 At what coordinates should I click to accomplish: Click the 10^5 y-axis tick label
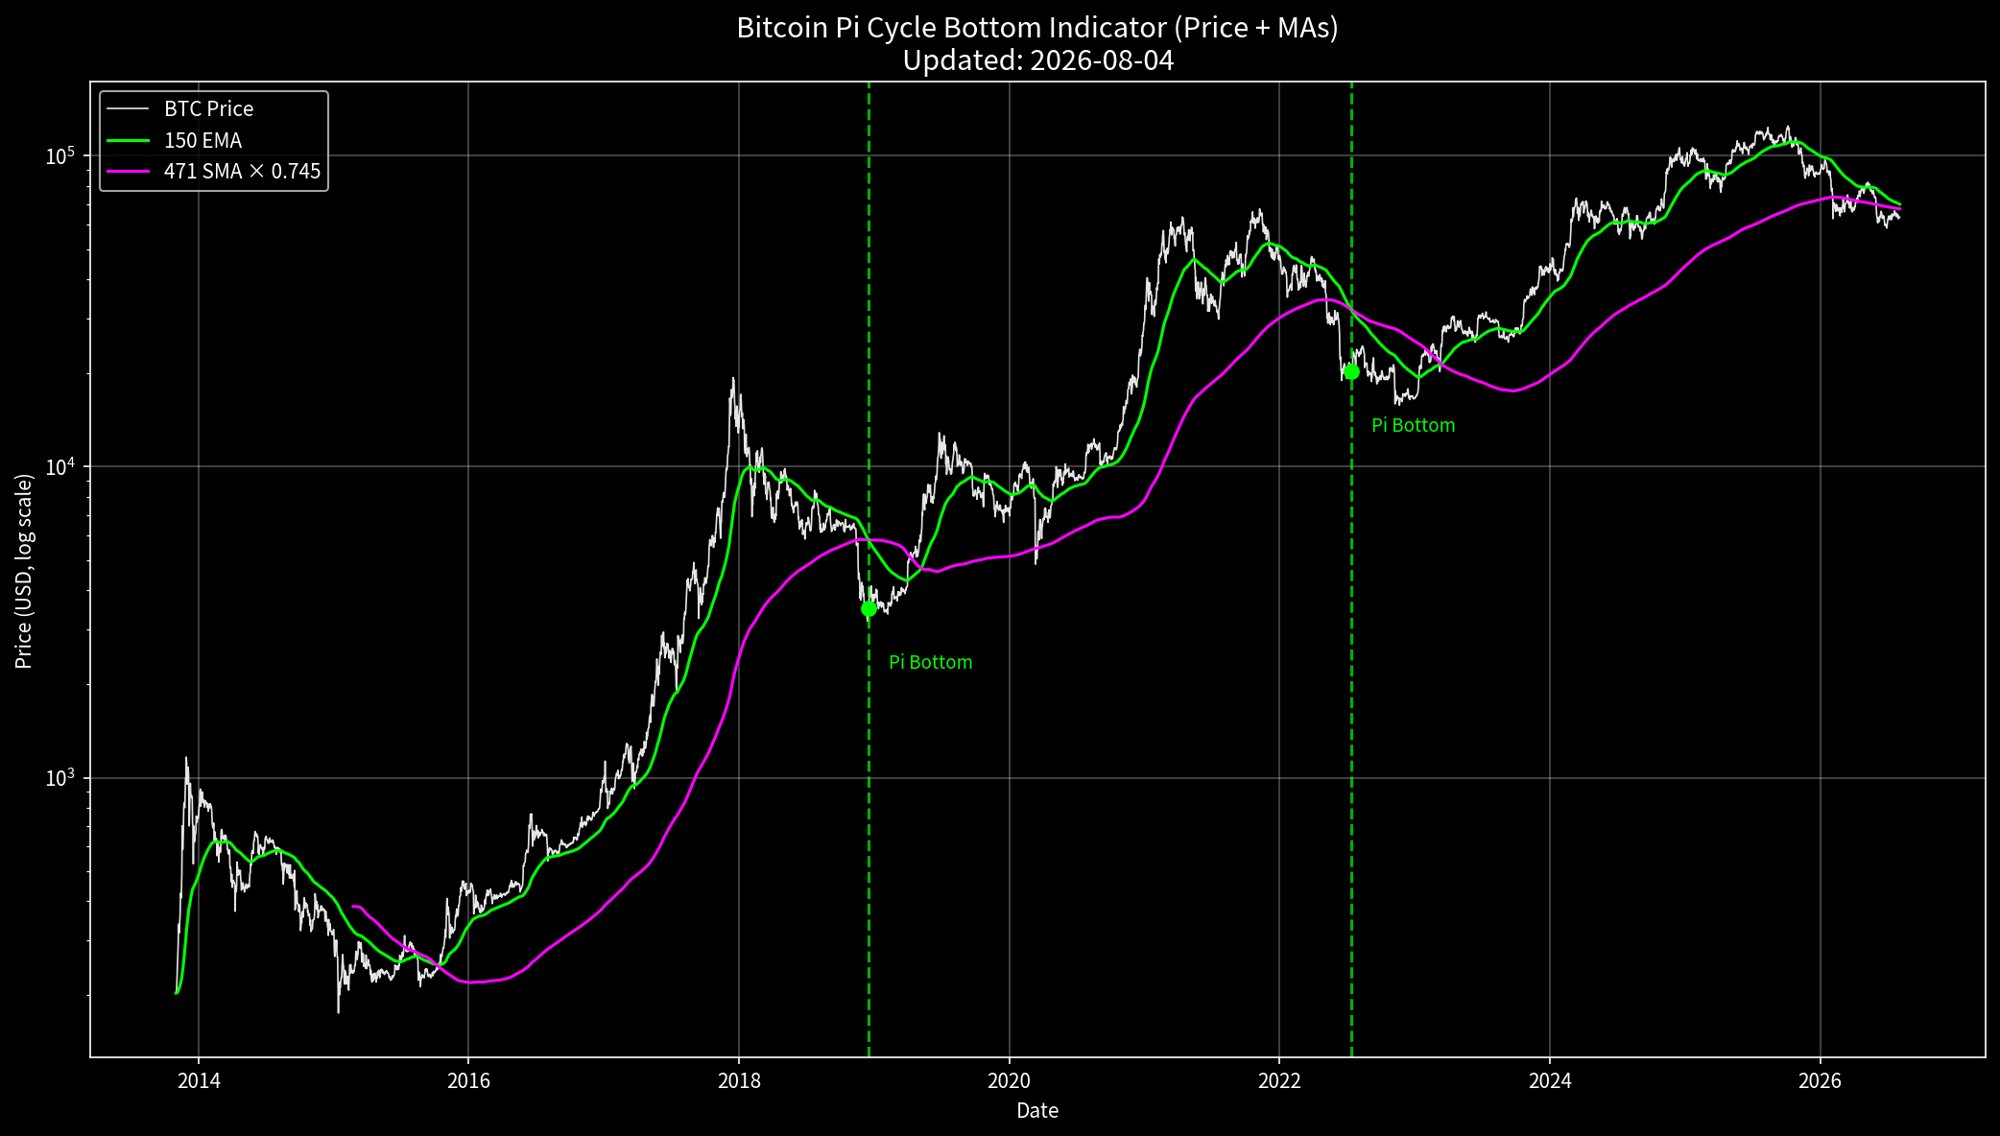[x=62, y=155]
